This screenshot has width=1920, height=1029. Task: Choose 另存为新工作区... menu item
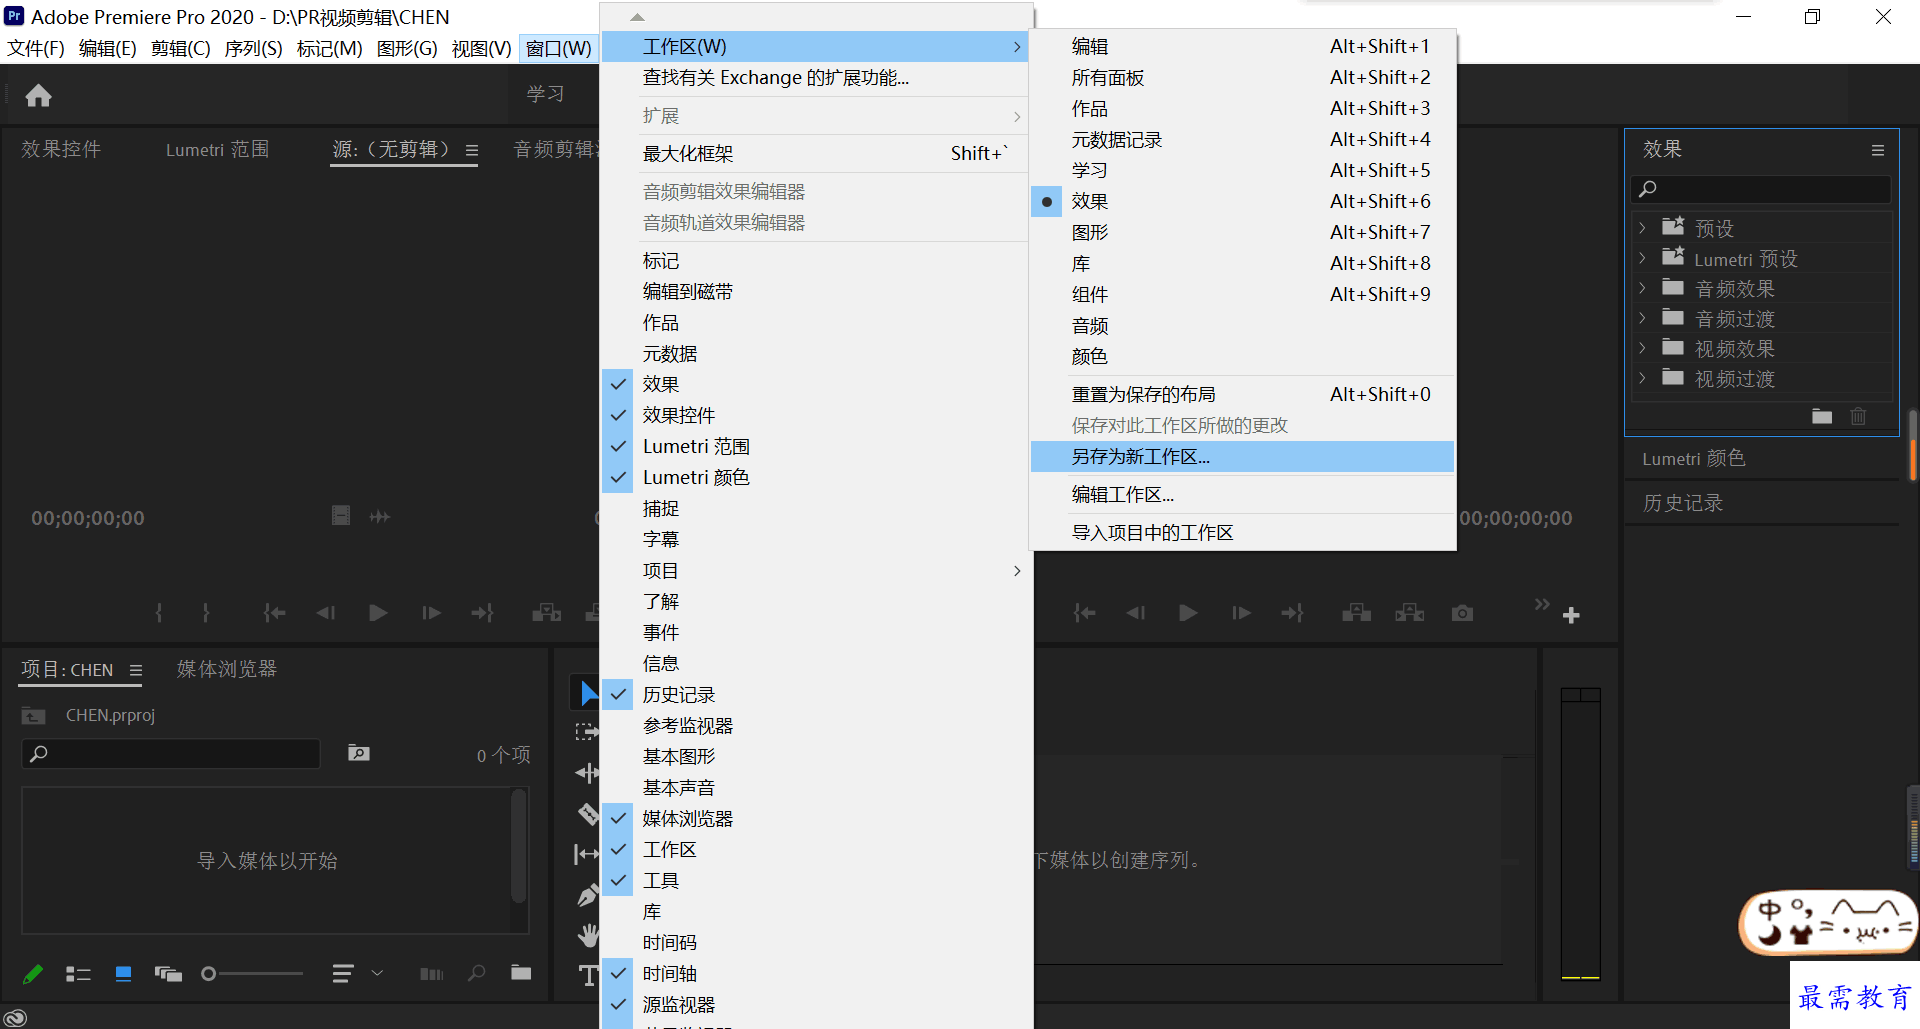[x=1242, y=456]
